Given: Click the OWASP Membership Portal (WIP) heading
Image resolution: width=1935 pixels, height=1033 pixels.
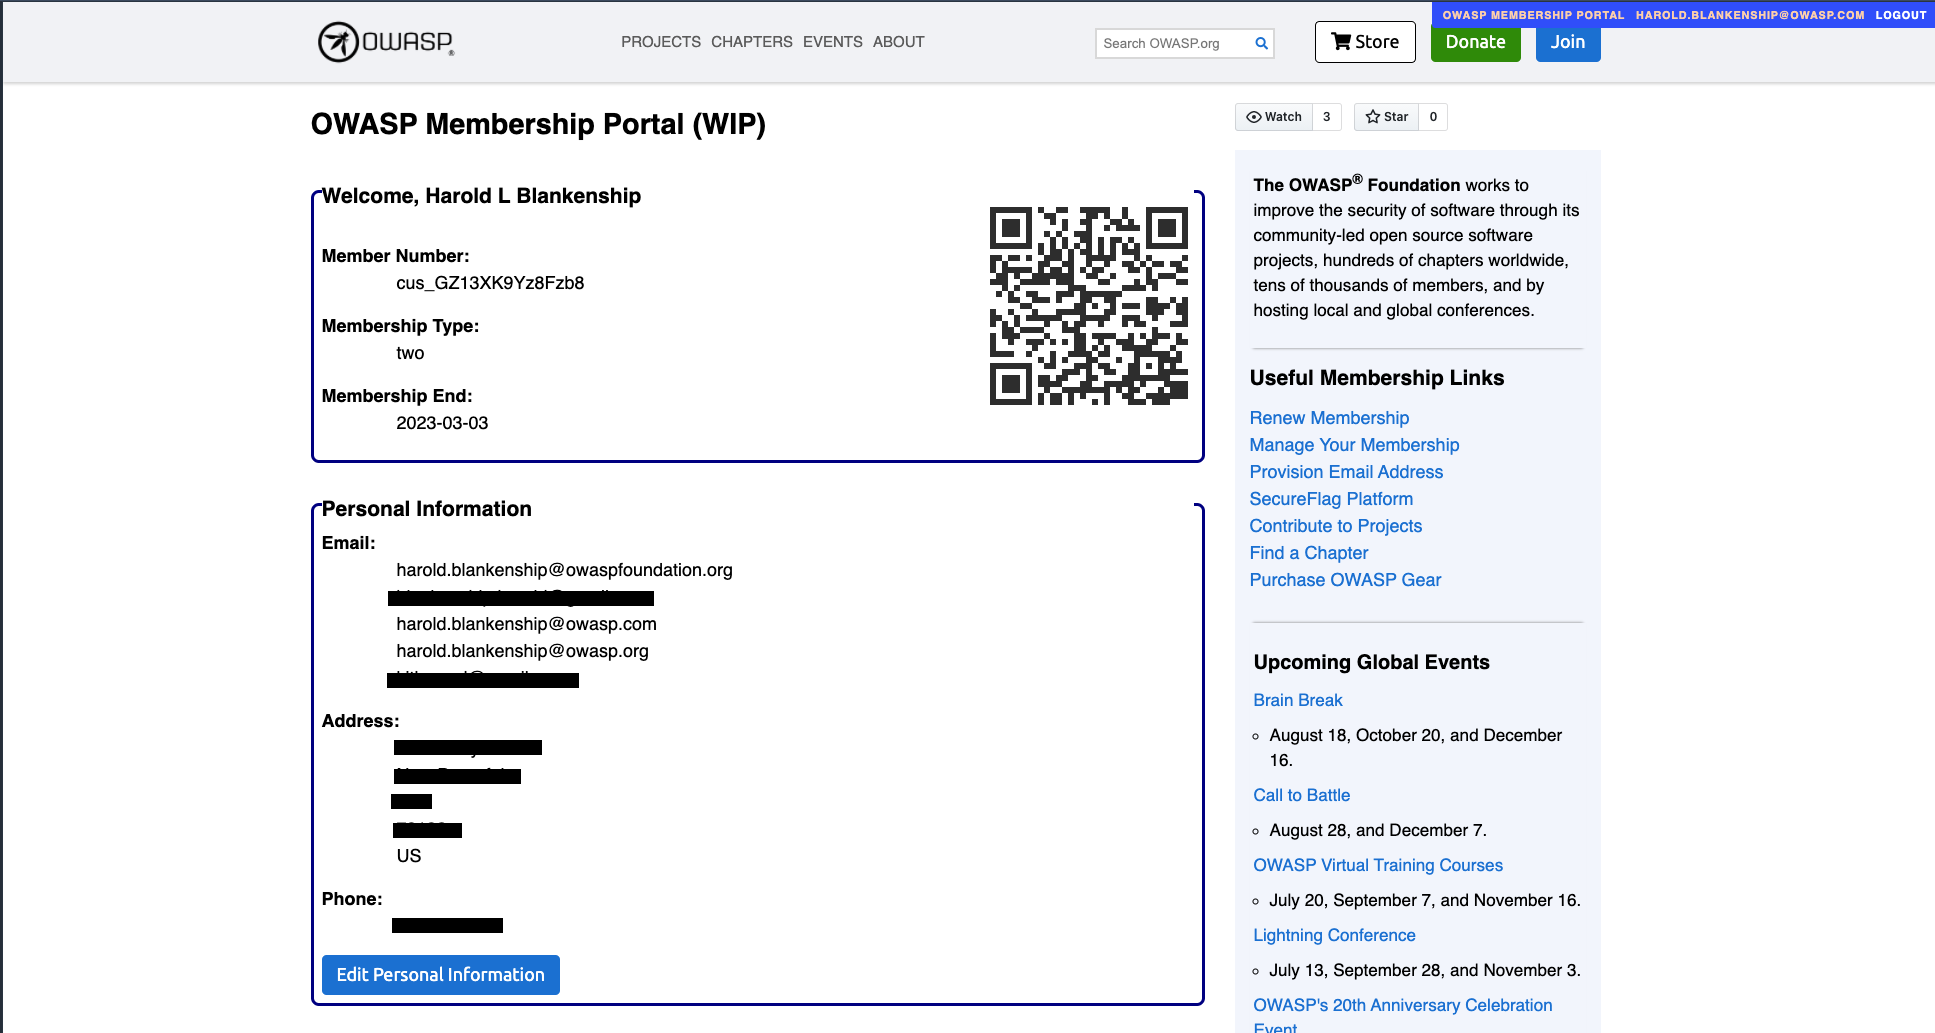Looking at the screenshot, I should (x=538, y=124).
